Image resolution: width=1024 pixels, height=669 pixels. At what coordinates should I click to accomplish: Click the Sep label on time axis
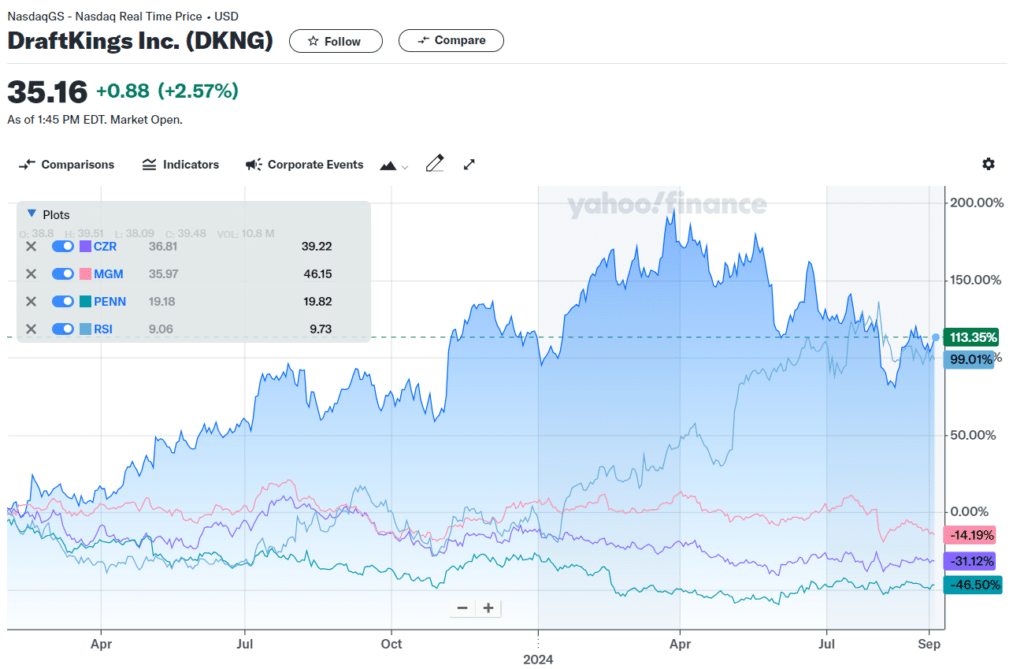[x=929, y=644]
